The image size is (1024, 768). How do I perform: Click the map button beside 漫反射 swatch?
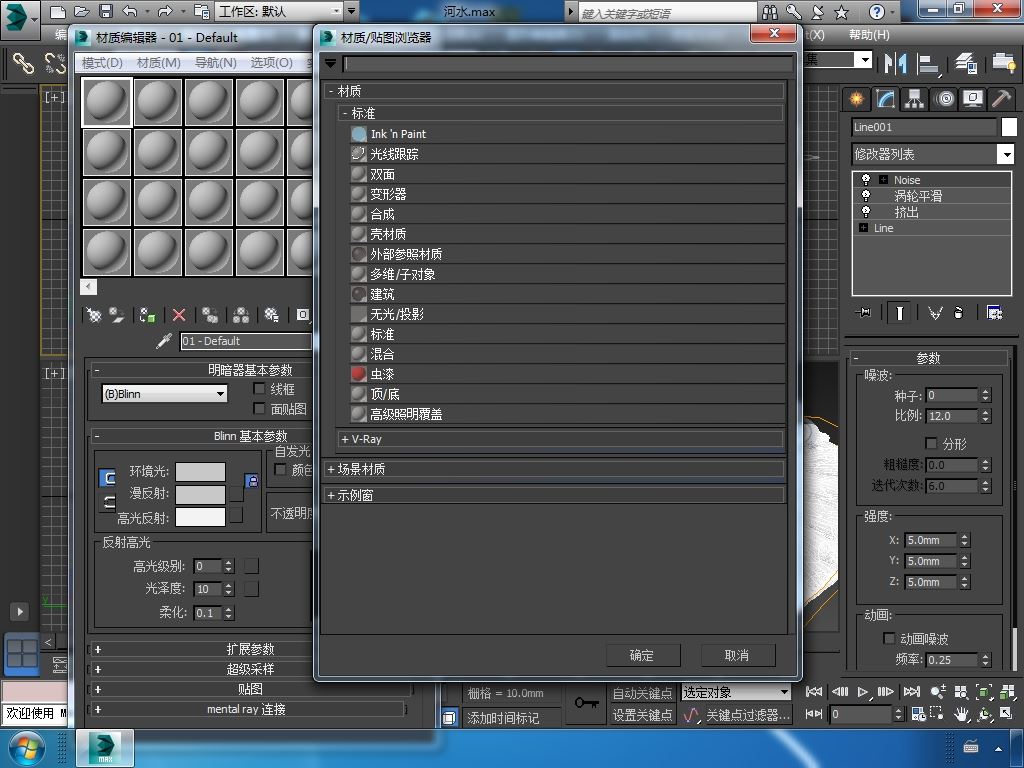pos(236,494)
